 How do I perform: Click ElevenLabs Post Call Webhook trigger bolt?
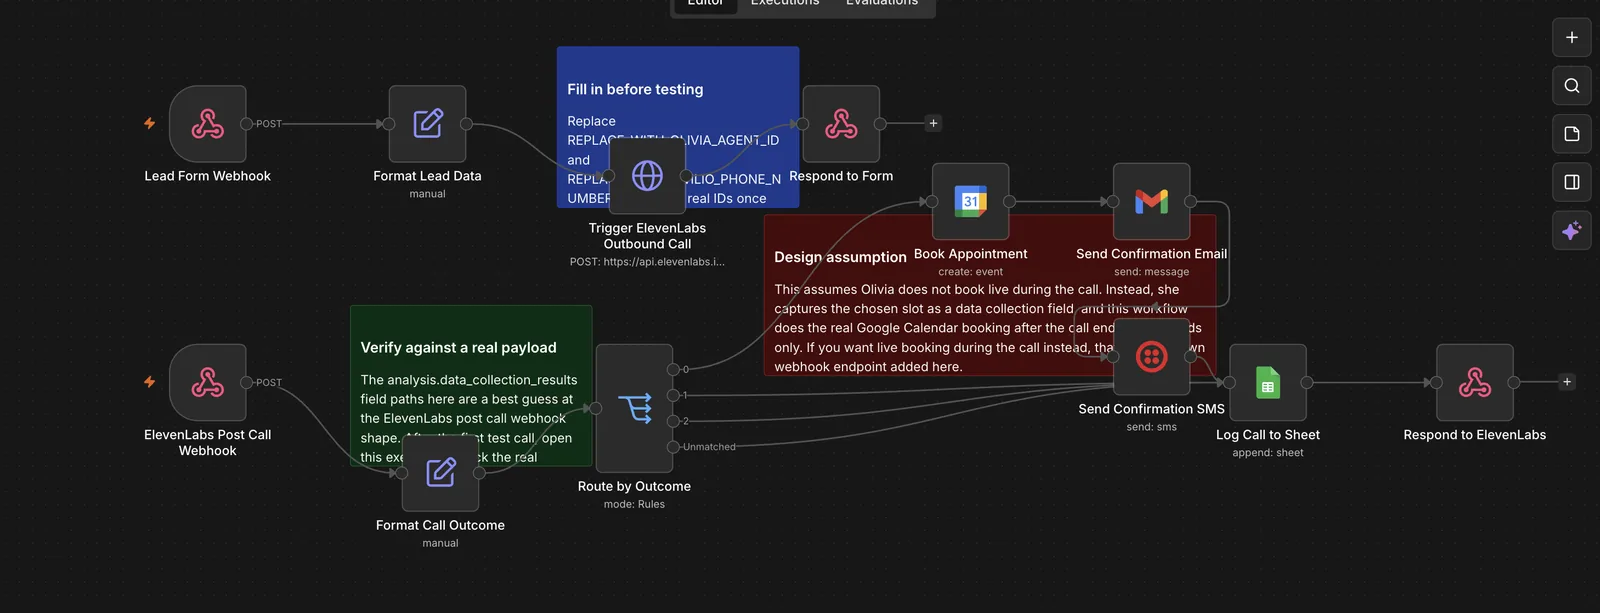coord(150,382)
